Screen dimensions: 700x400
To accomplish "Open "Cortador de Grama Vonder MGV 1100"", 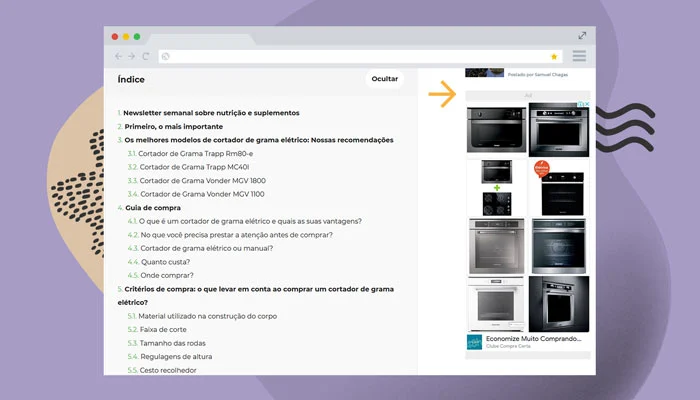I will pyautogui.click(x=202, y=194).
